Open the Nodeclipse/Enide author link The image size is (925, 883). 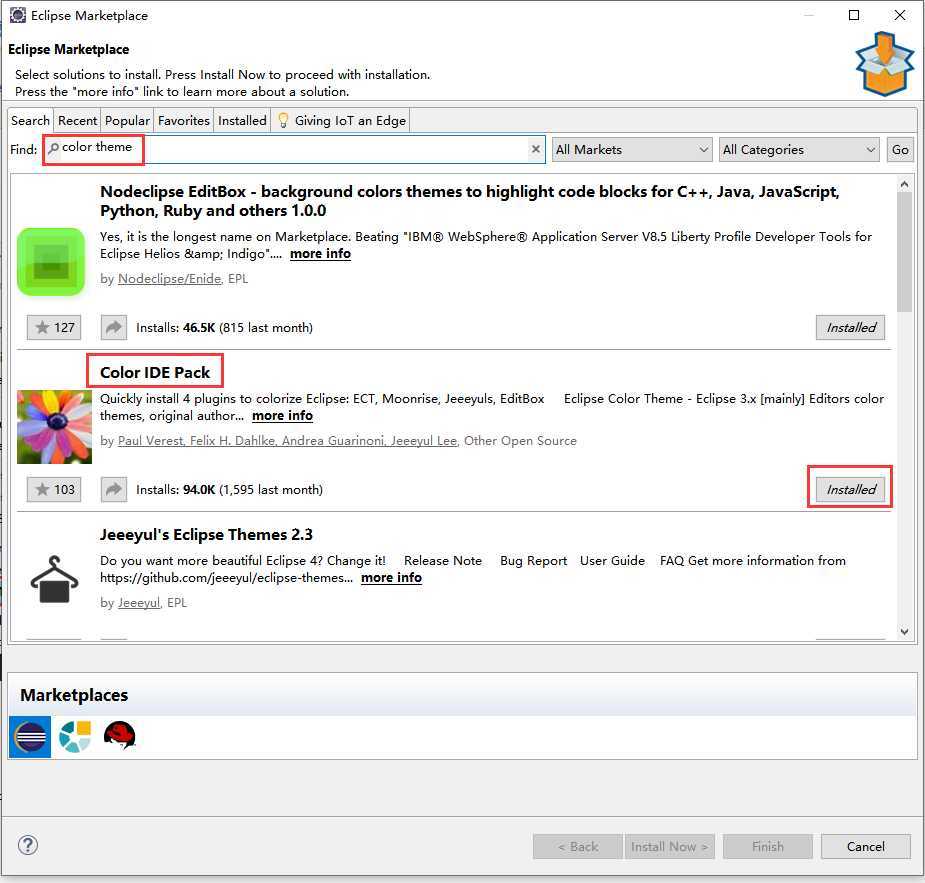point(169,278)
